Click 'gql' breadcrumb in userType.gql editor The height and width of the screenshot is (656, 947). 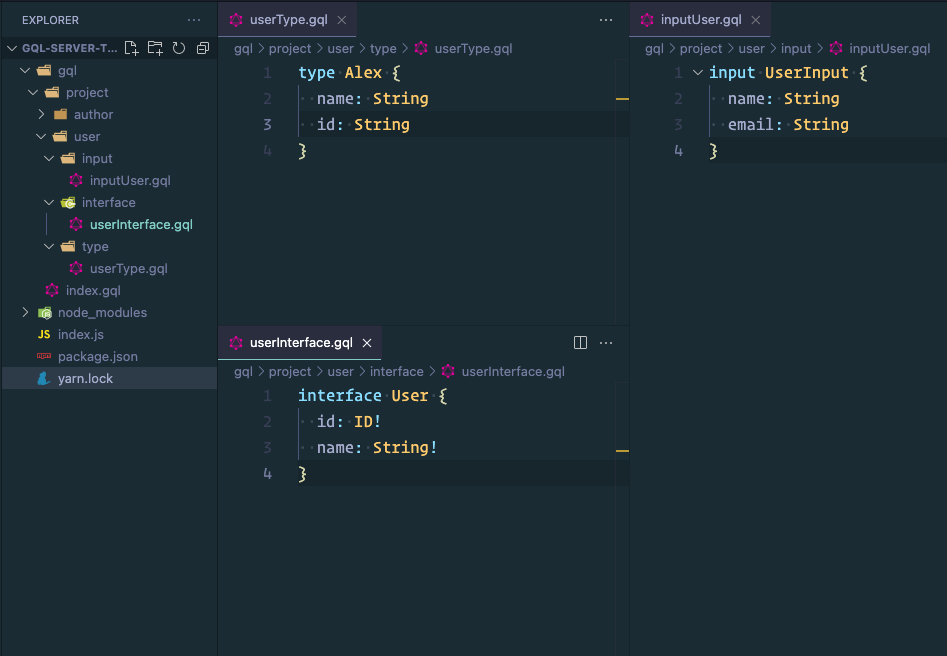tap(243, 49)
